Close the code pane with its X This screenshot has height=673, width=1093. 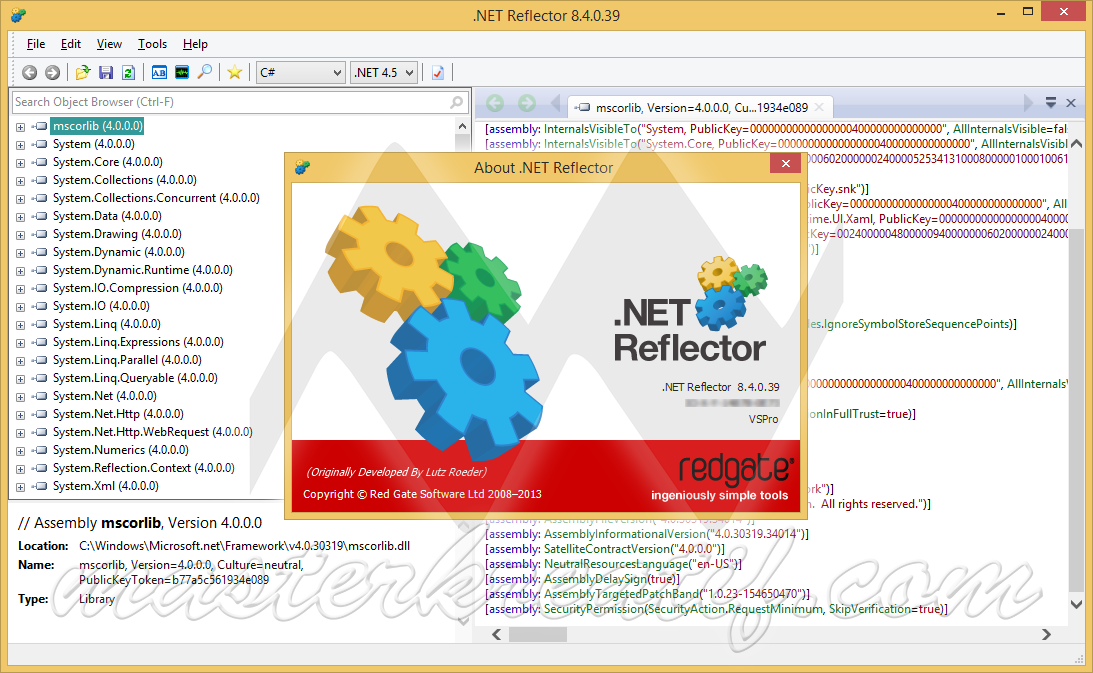pyautogui.click(x=1071, y=103)
